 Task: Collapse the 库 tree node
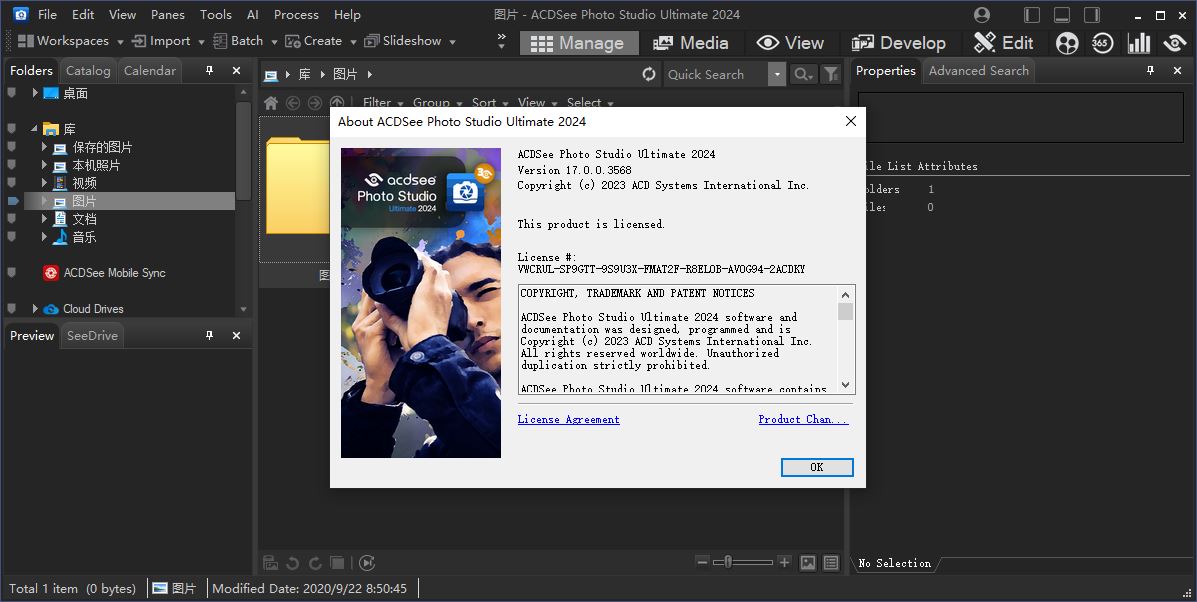tap(35, 129)
